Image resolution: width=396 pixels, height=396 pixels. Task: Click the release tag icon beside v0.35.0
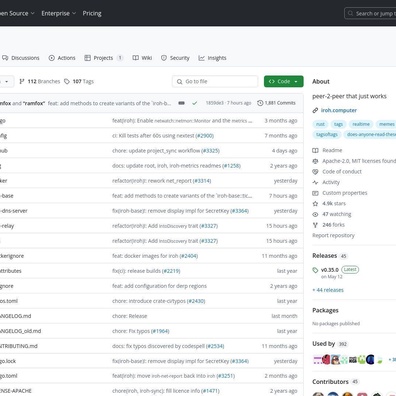click(x=315, y=270)
